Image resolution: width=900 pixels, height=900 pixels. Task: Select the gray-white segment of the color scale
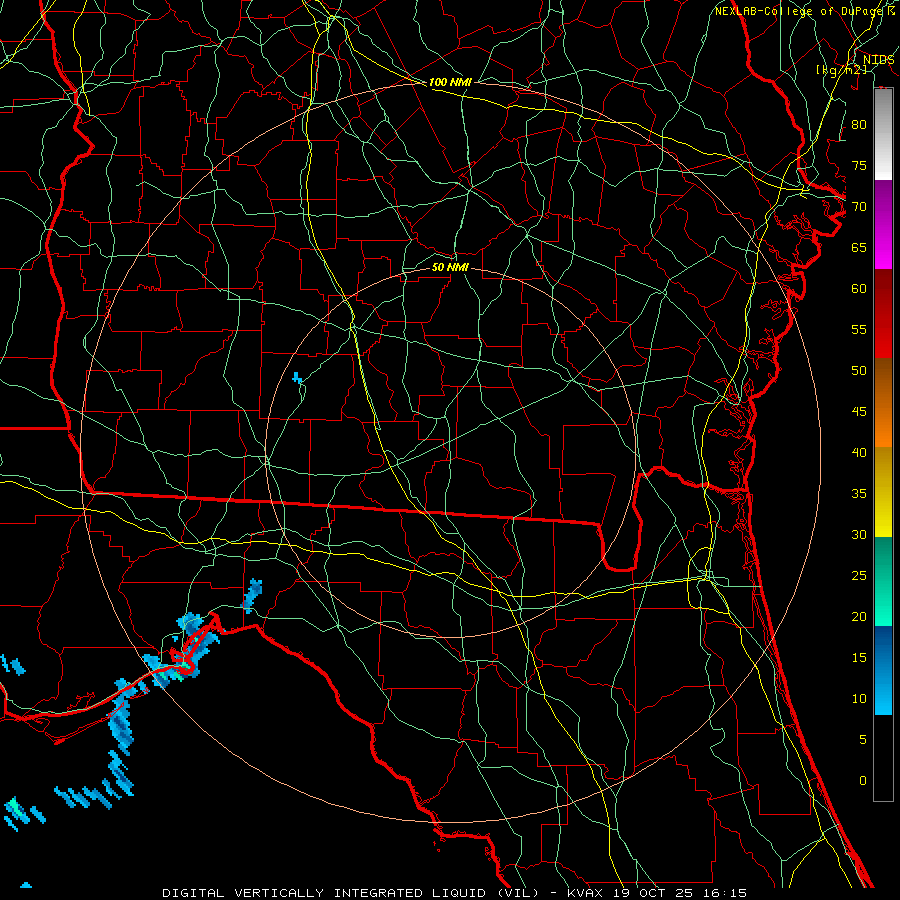click(883, 134)
